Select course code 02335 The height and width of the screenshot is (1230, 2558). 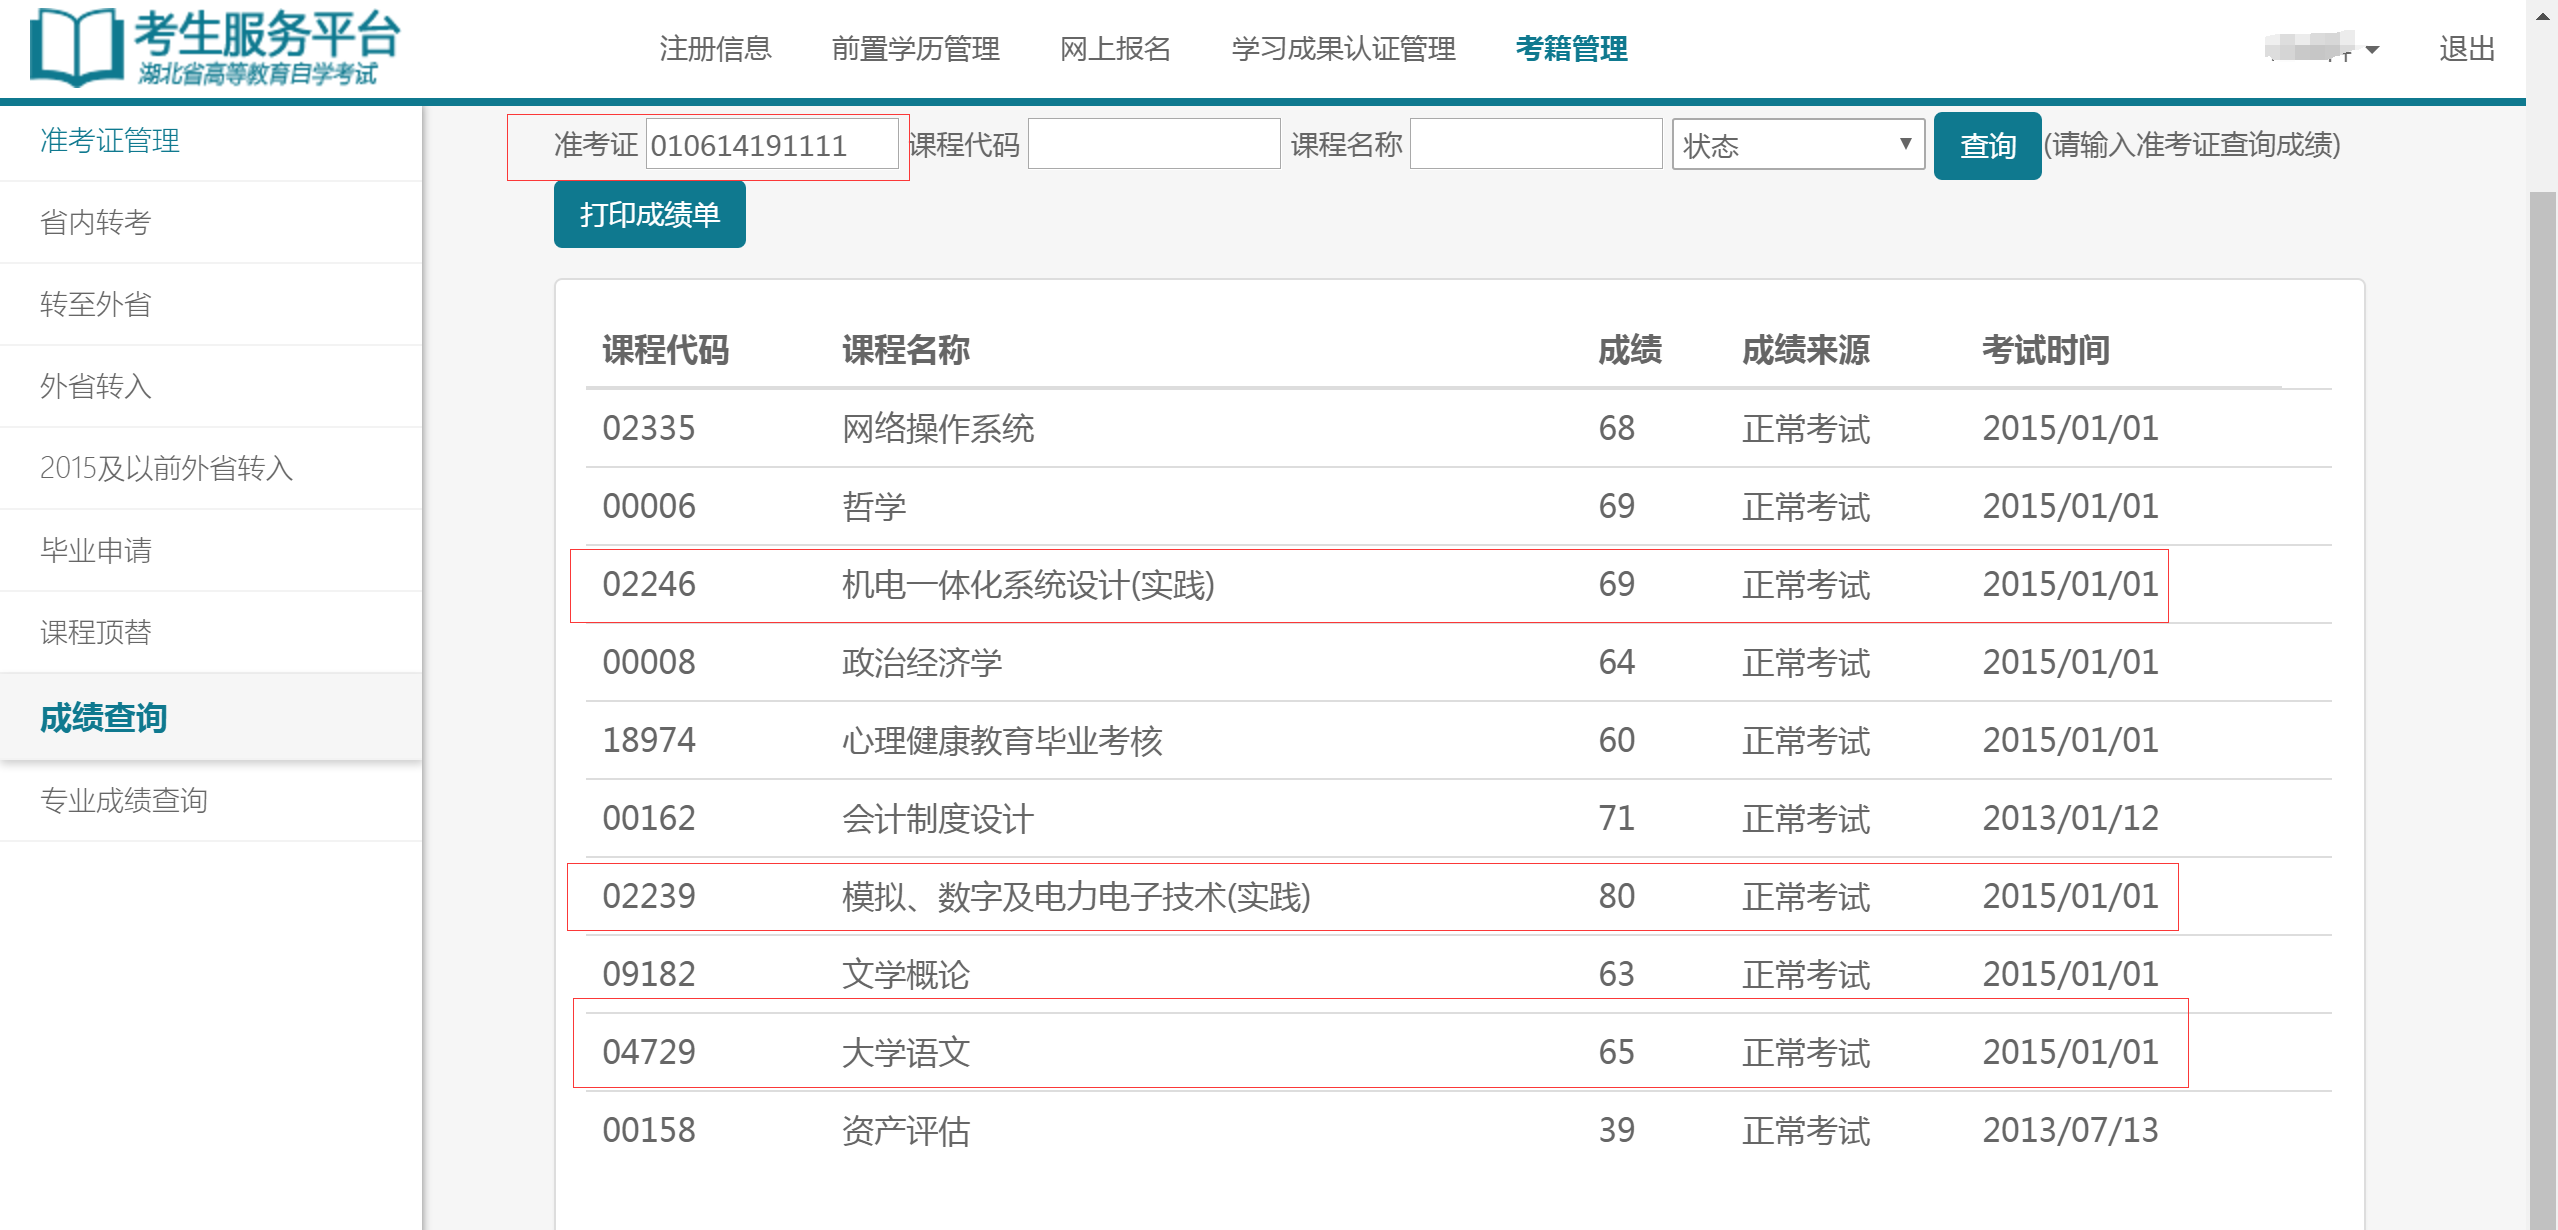[x=648, y=428]
